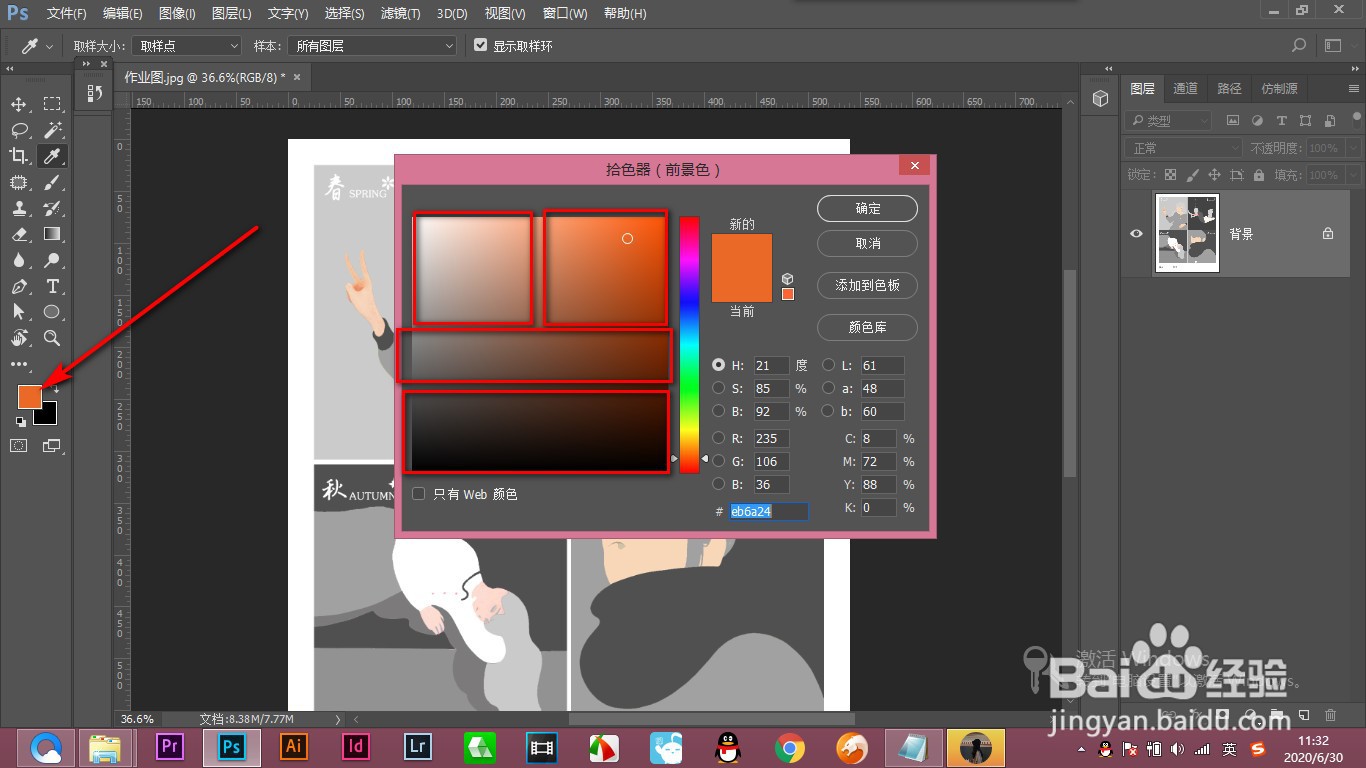The image size is (1366, 768).
Task: Select the R red radio button
Action: [718, 438]
